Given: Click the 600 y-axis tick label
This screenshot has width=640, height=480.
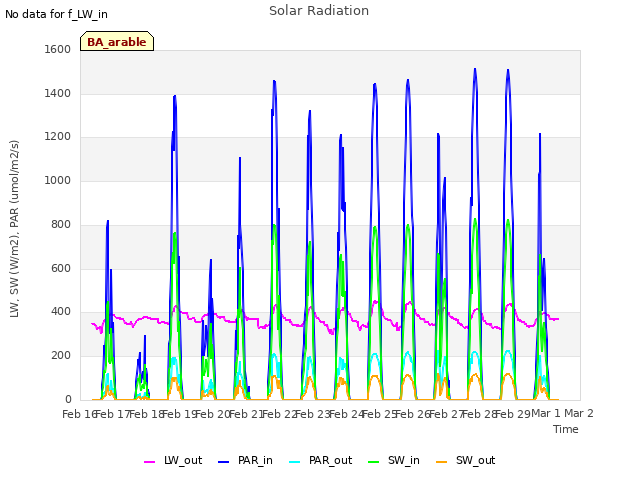Looking at the screenshot, I should (61, 269).
